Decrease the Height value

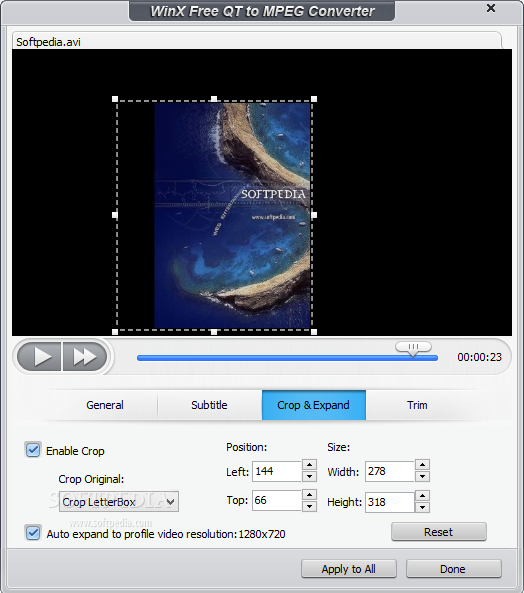point(422,508)
